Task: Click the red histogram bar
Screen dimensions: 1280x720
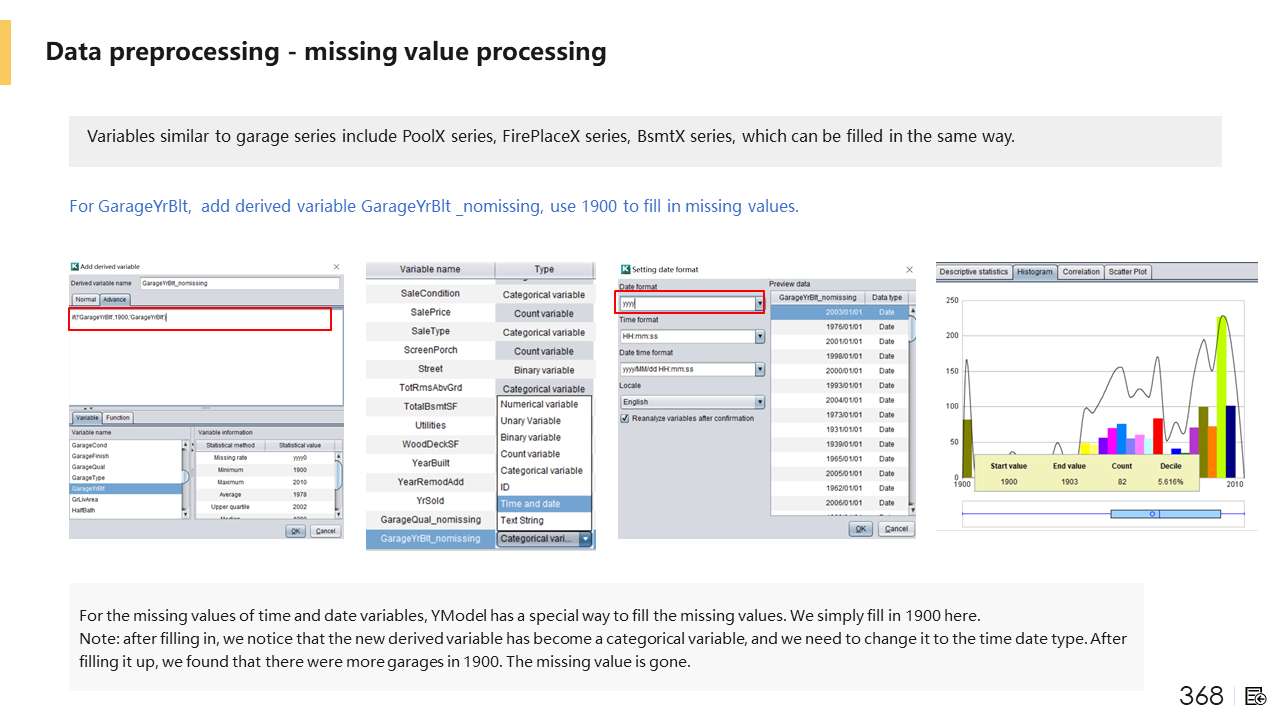Action: point(1158,435)
